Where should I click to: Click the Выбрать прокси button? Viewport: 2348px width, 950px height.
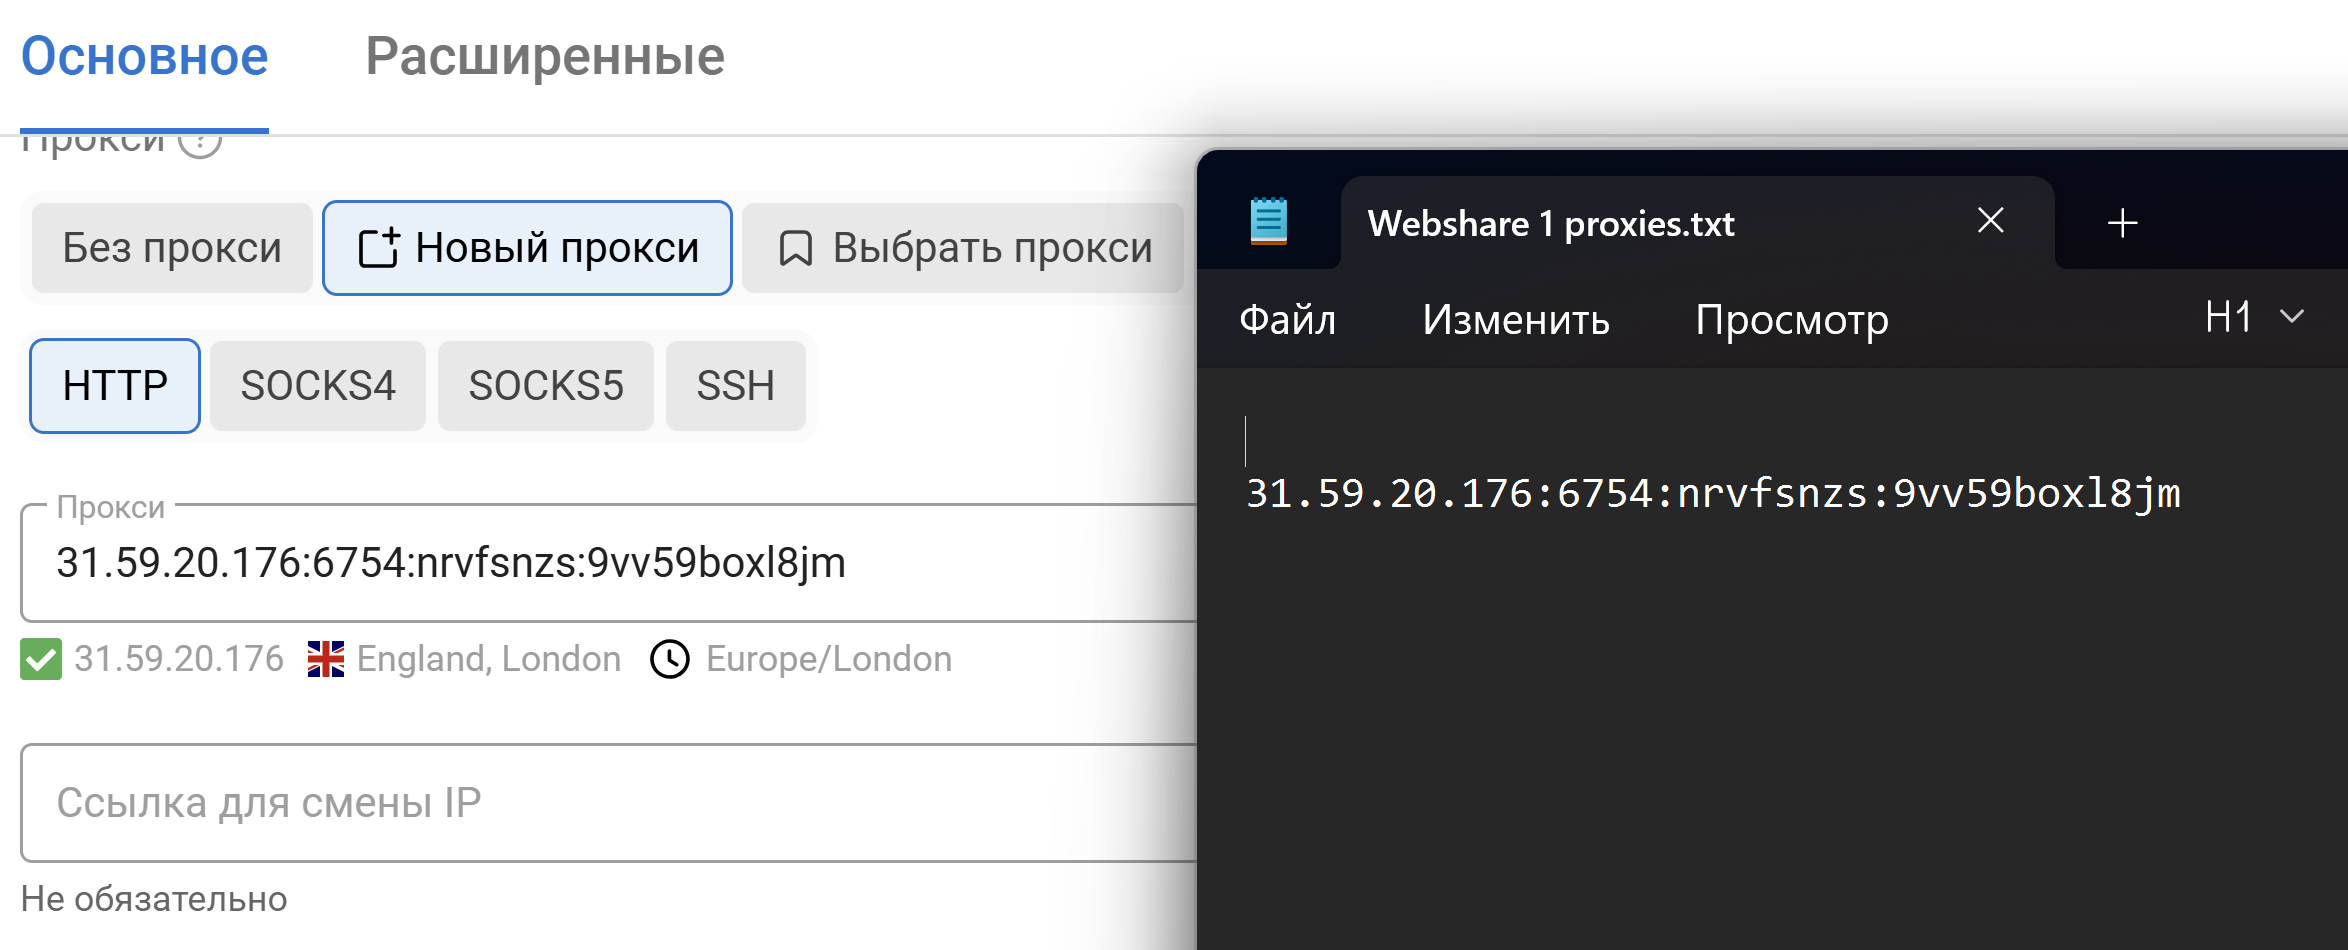click(961, 247)
